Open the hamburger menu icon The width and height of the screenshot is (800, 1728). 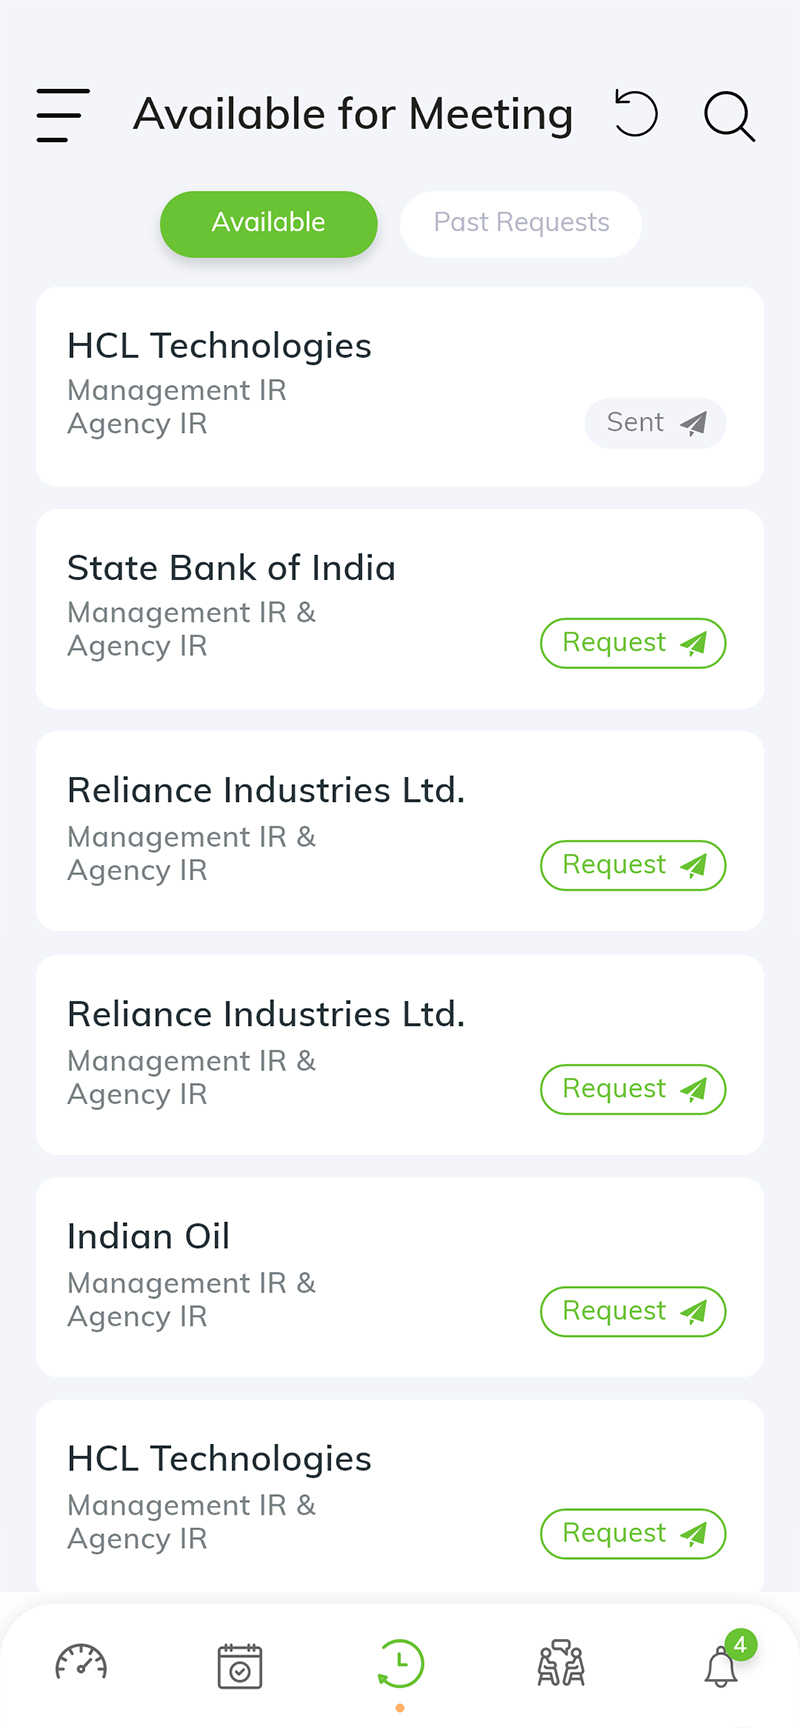(x=63, y=115)
